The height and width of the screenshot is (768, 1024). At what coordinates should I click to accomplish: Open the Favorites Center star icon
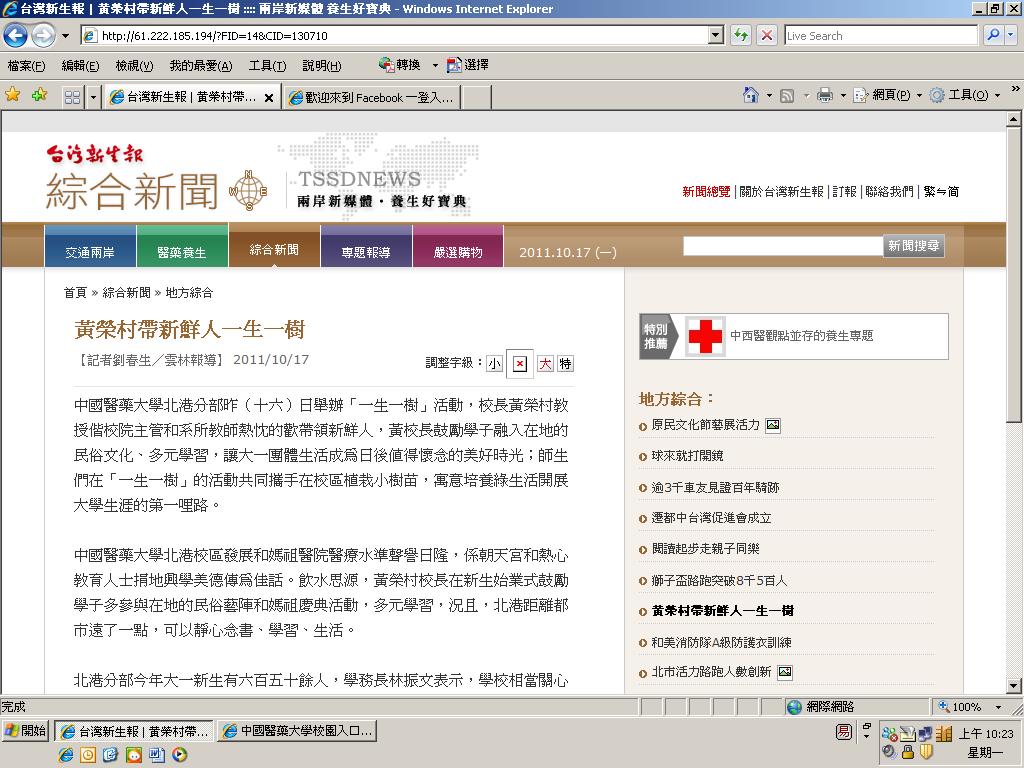[x=12, y=95]
